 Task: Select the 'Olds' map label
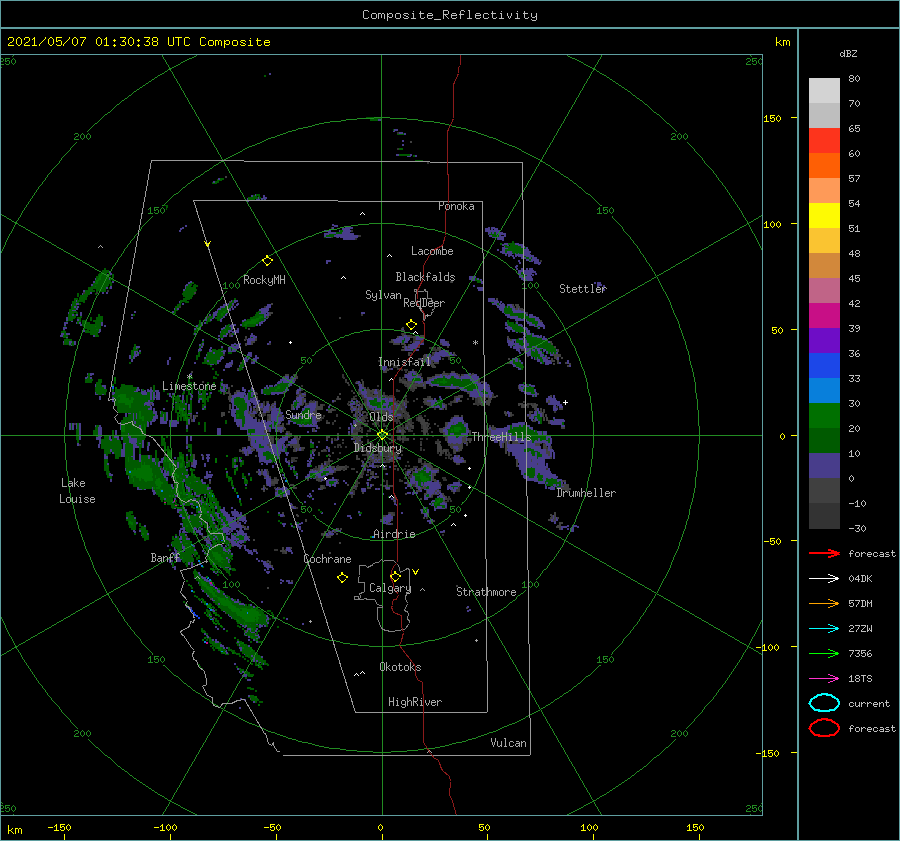point(381,417)
